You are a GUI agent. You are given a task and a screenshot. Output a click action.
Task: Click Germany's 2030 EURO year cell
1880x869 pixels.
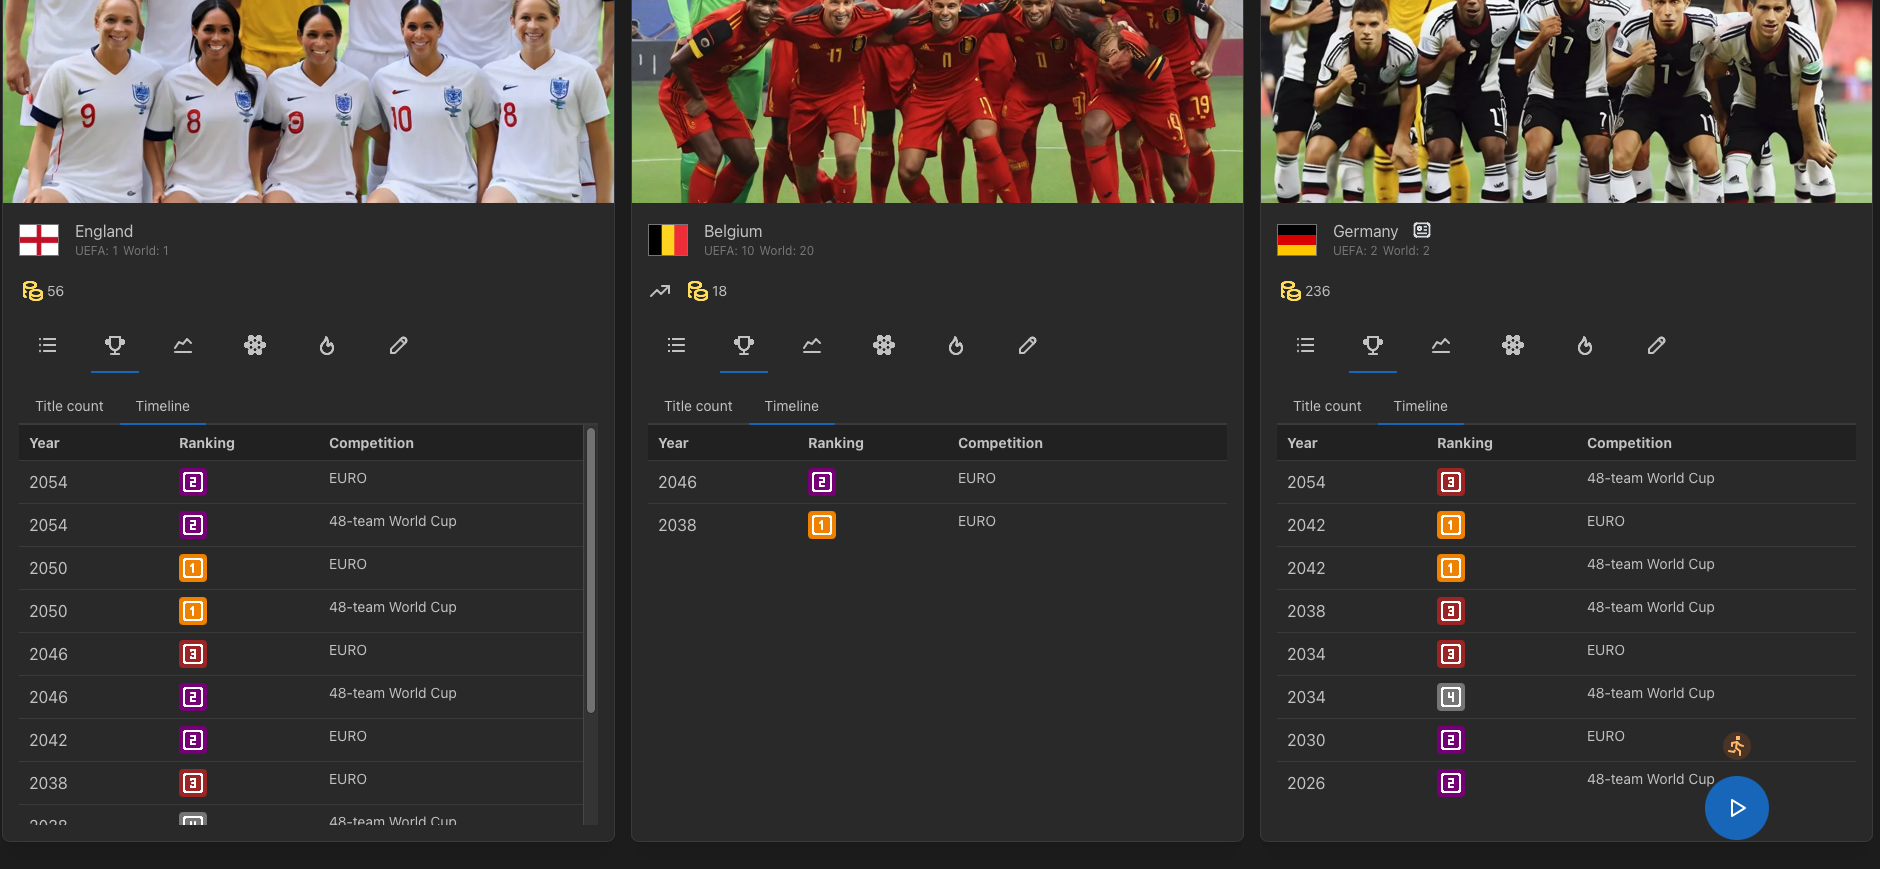coord(1306,740)
